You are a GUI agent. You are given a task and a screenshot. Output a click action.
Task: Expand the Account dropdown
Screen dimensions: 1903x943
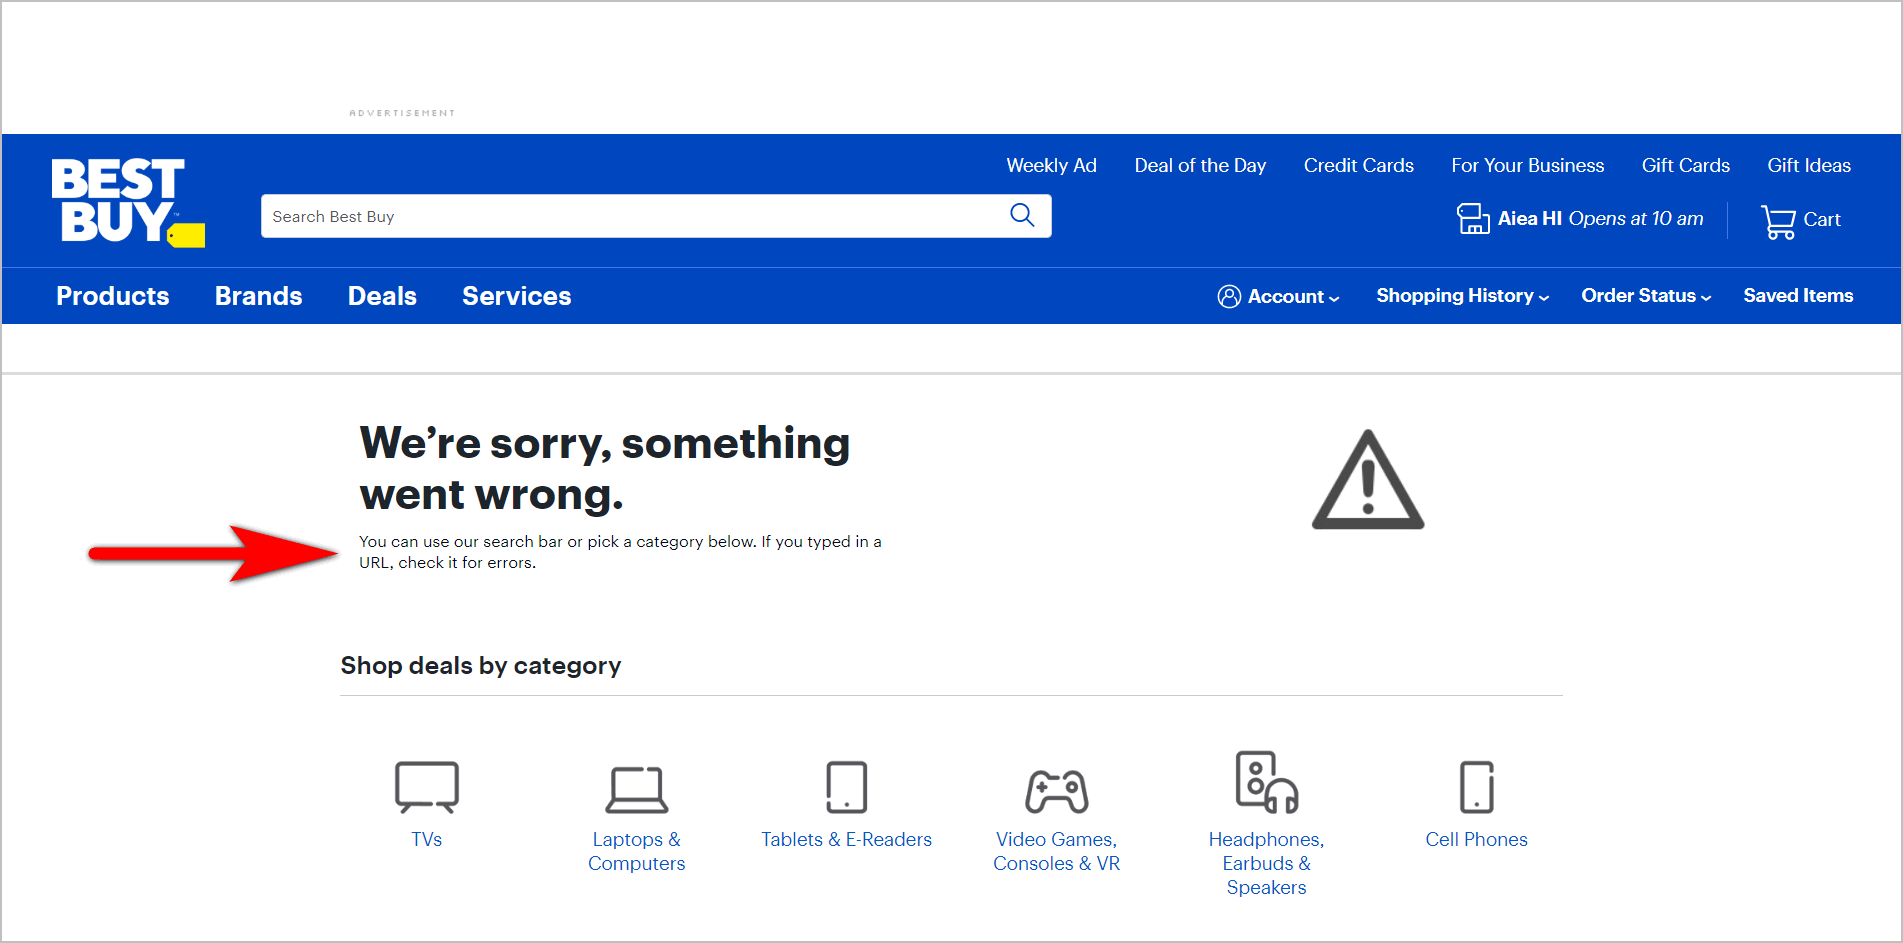pos(1334,297)
